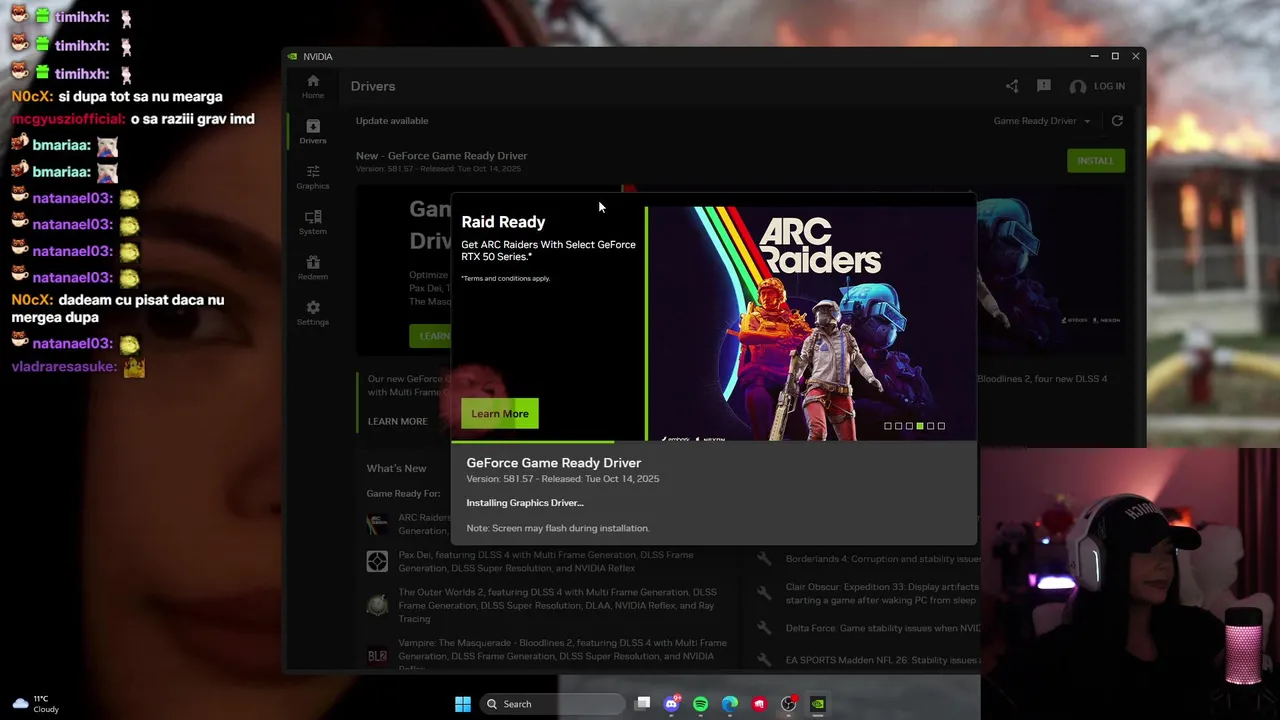Click the Pax Dei game icon

(377, 561)
